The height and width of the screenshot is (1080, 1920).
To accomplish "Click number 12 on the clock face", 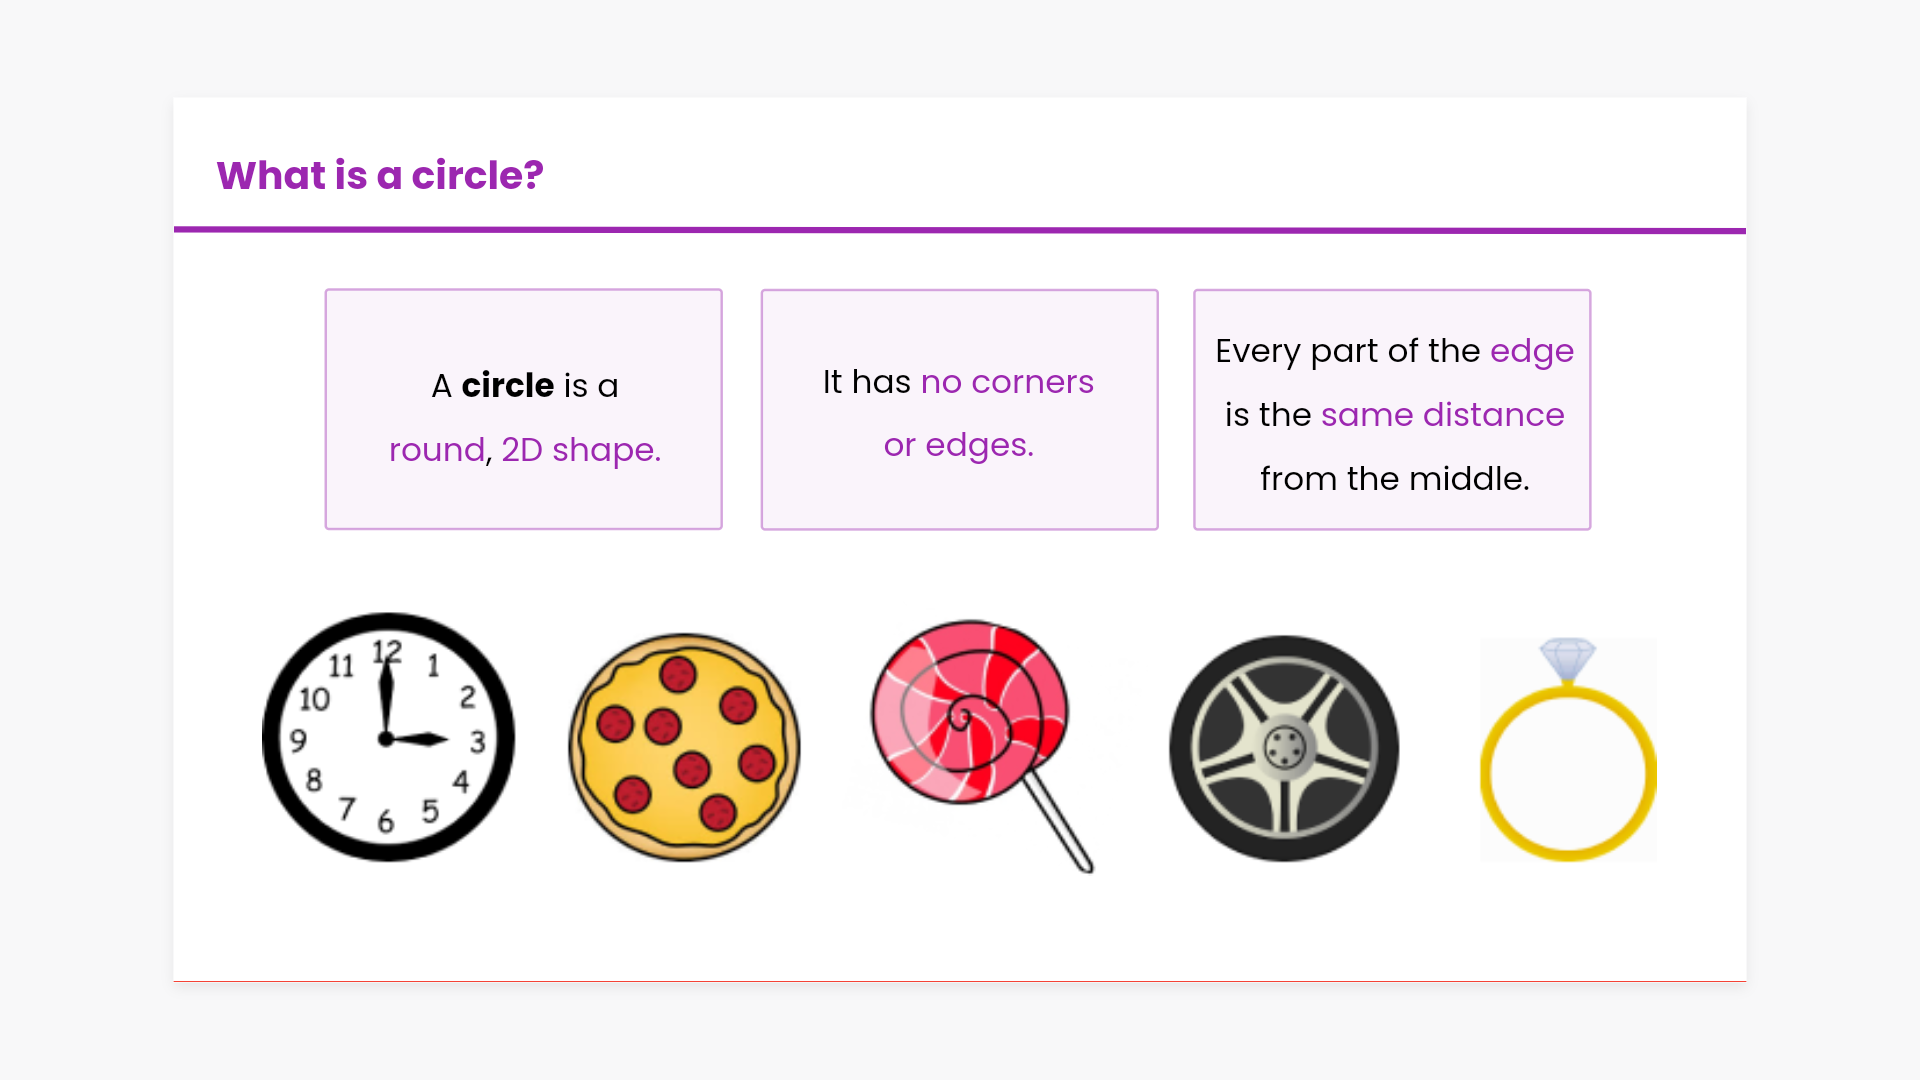I will [x=387, y=652].
